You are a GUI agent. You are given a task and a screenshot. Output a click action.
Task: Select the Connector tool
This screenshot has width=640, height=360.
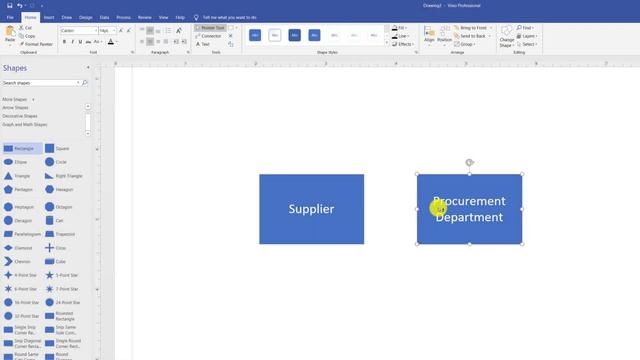point(208,36)
